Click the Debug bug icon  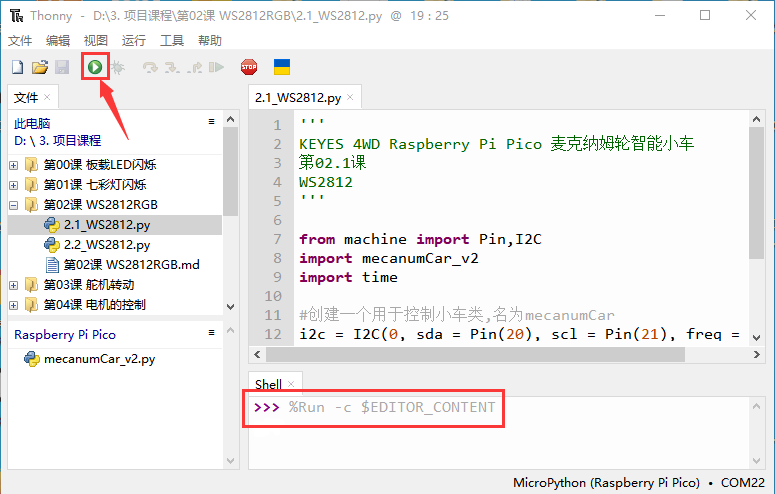[x=118, y=67]
